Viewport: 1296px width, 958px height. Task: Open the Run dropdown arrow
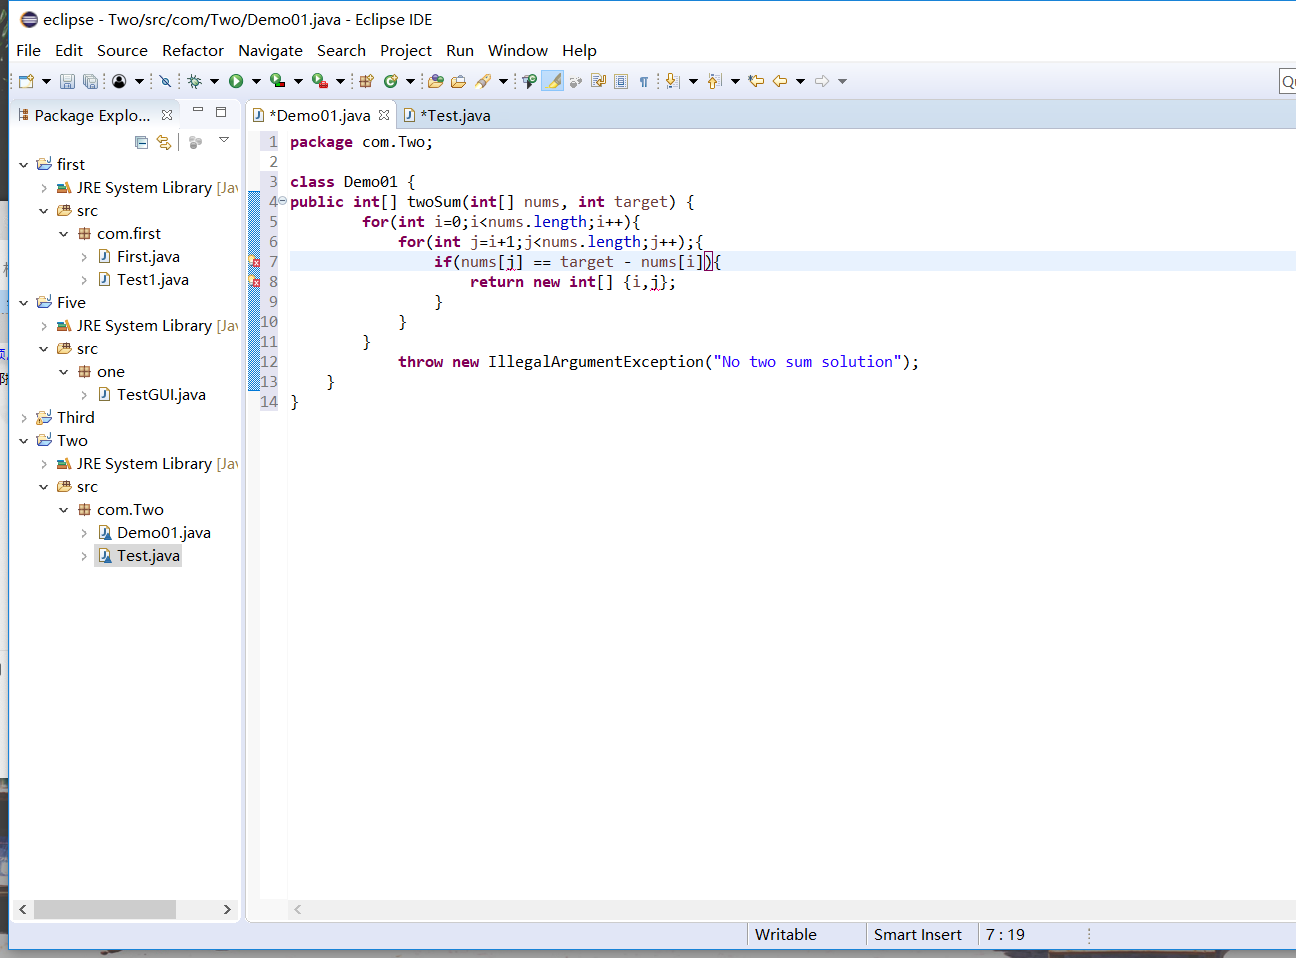[x=256, y=81]
